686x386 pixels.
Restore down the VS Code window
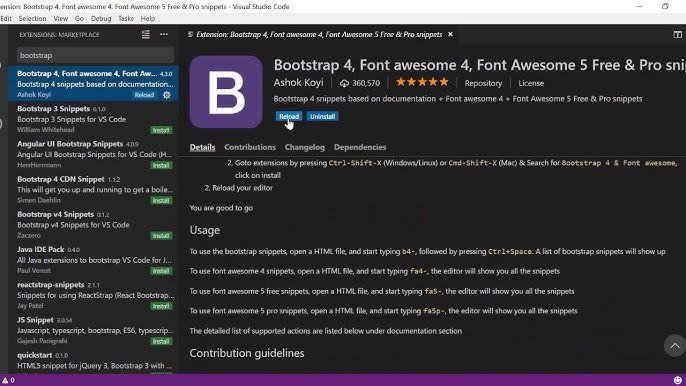(x=665, y=6)
